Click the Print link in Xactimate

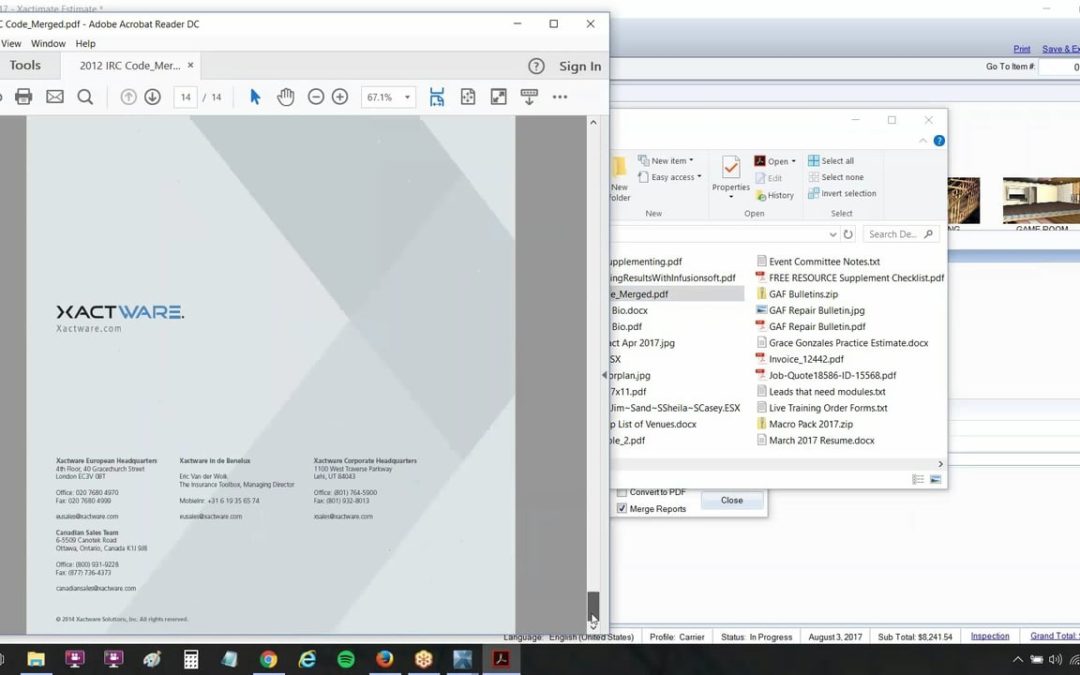(1021, 49)
